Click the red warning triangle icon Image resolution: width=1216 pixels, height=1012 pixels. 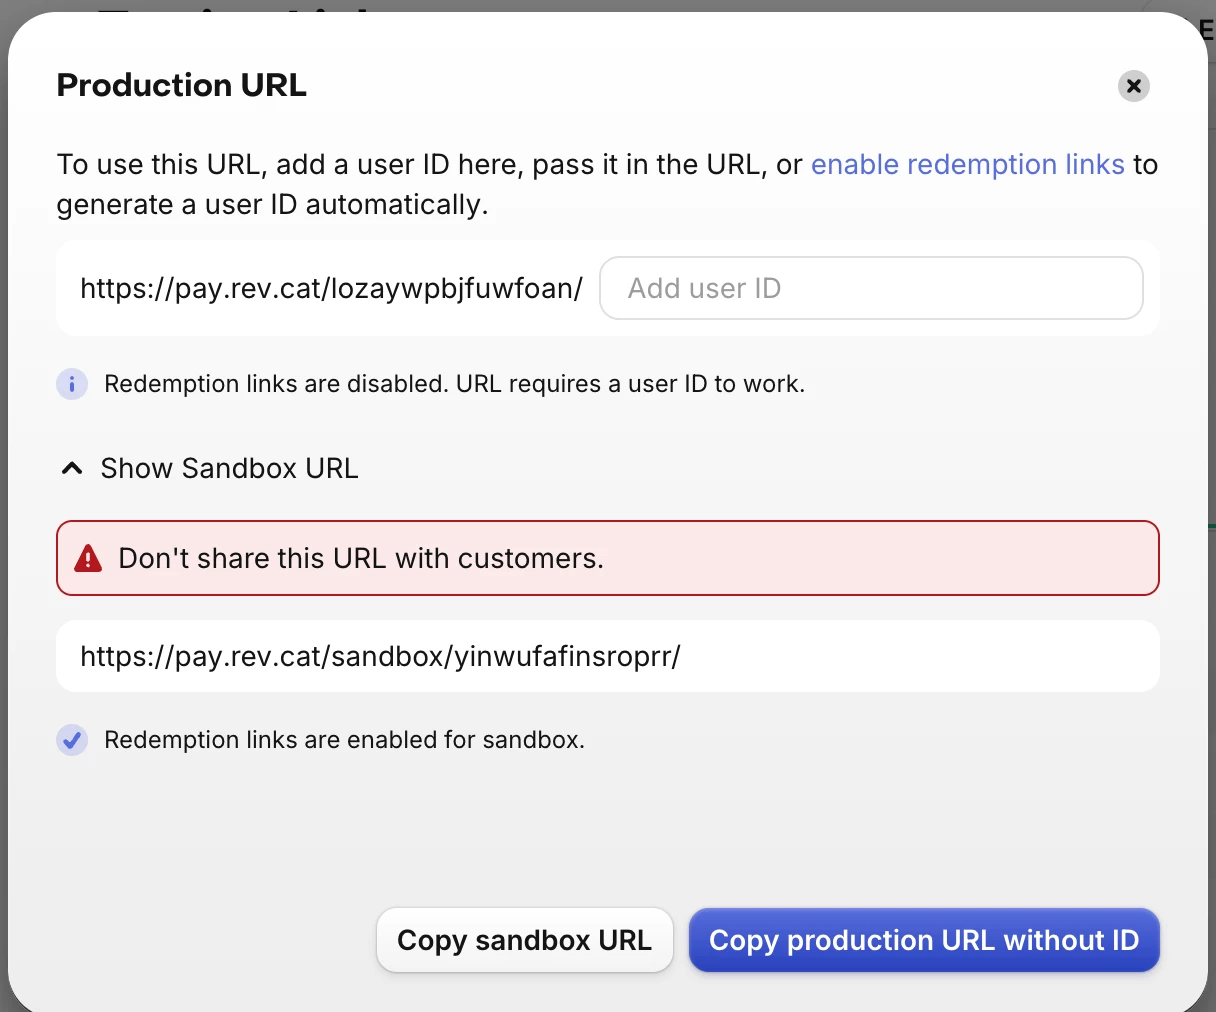pyautogui.click(x=88, y=558)
